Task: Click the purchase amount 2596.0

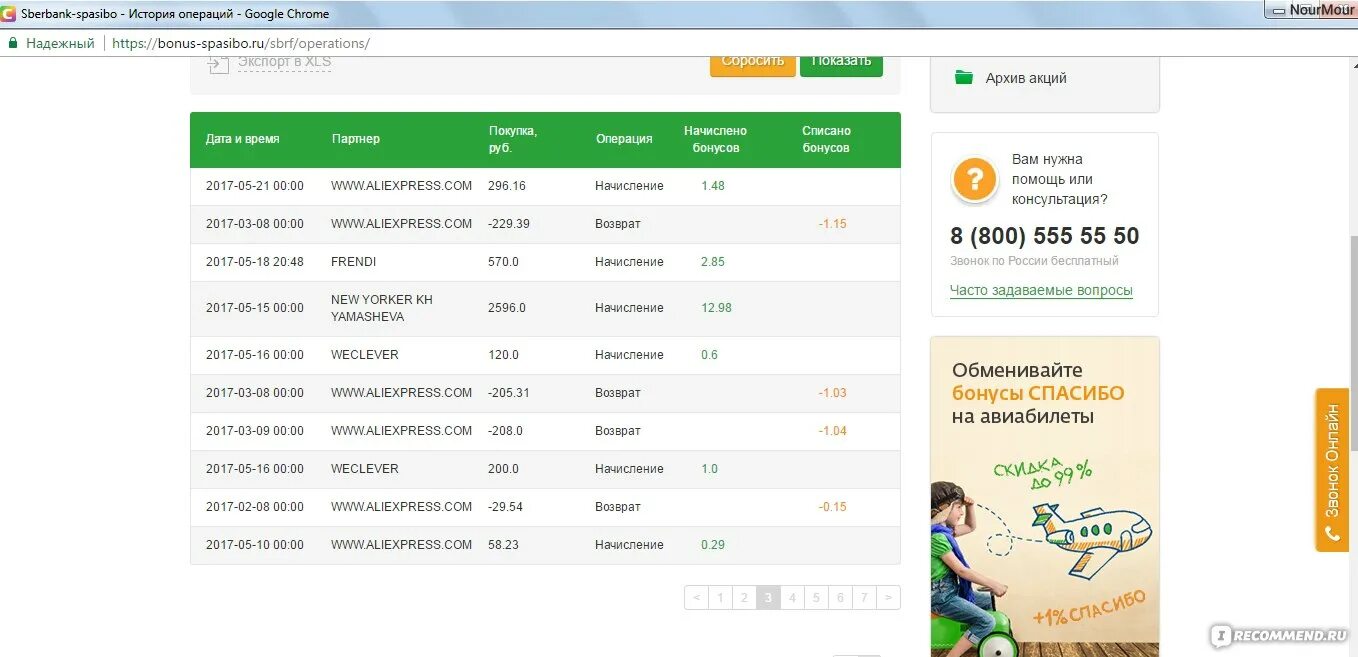Action: [507, 308]
